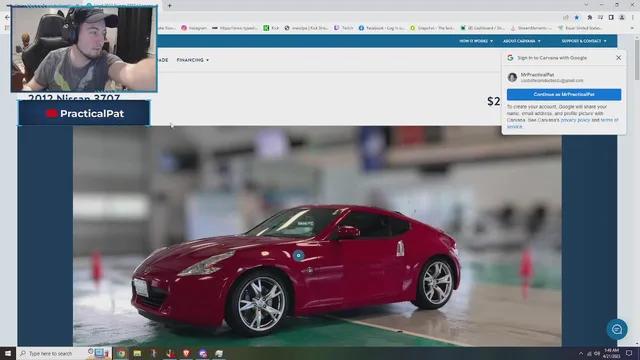Open the Brave browser taskbar icon
Image resolution: width=640 pixels, height=360 pixels.
click(186, 353)
